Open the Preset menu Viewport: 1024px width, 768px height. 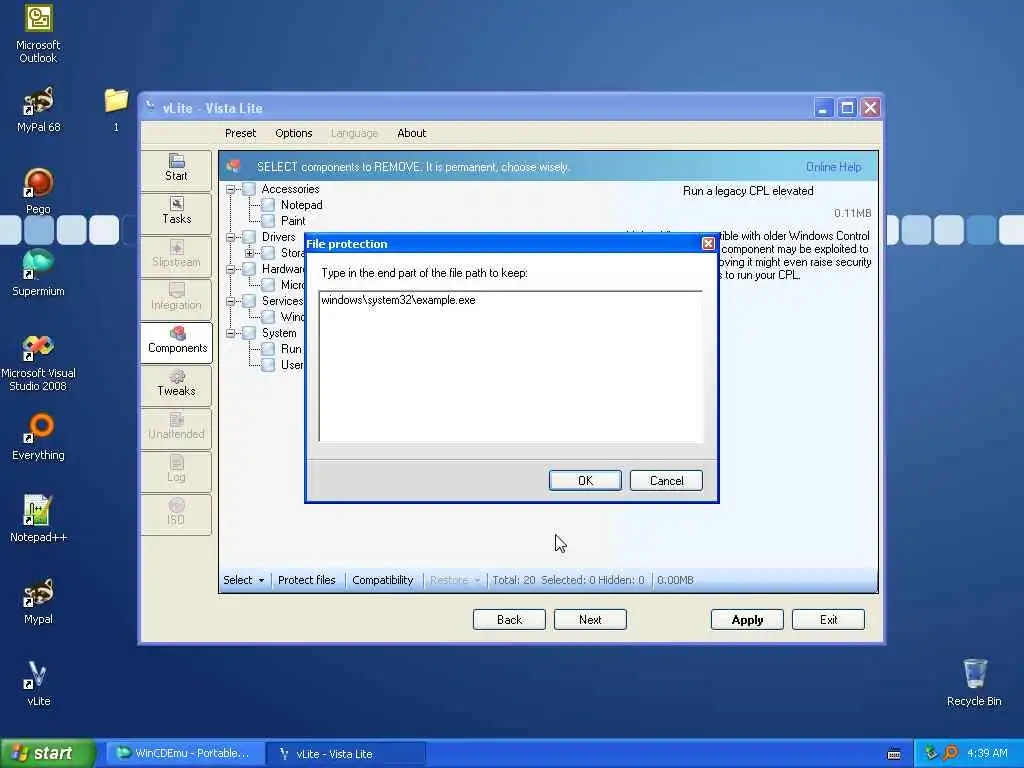click(x=240, y=133)
